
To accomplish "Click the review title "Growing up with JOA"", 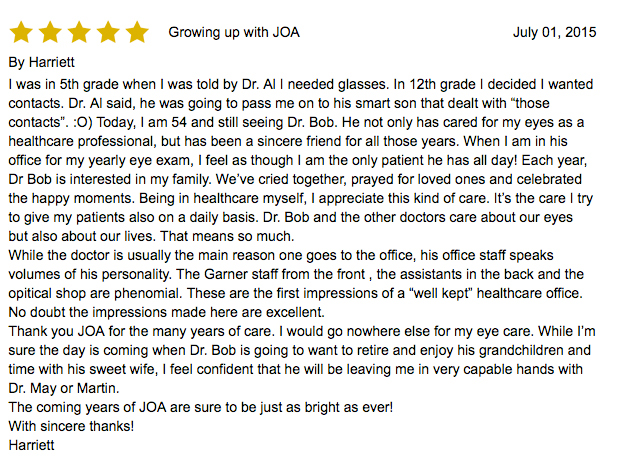I will tap(233, 32).
